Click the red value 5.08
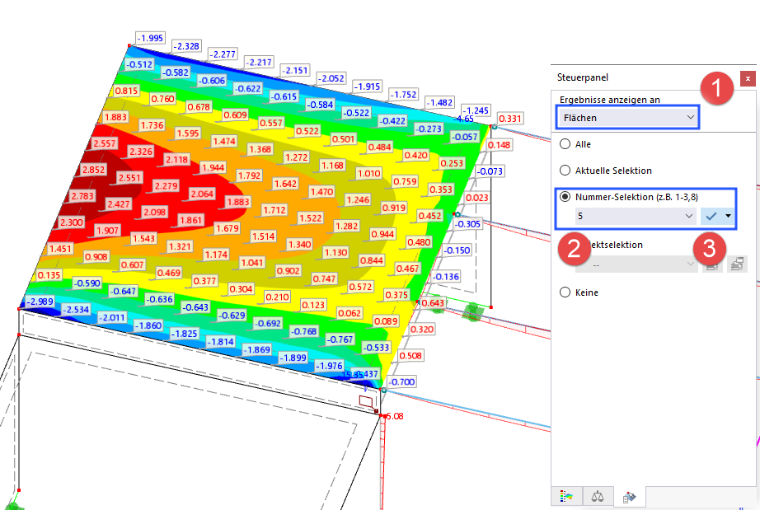Viewport: 760px width, 510px height. click(395, 416)
